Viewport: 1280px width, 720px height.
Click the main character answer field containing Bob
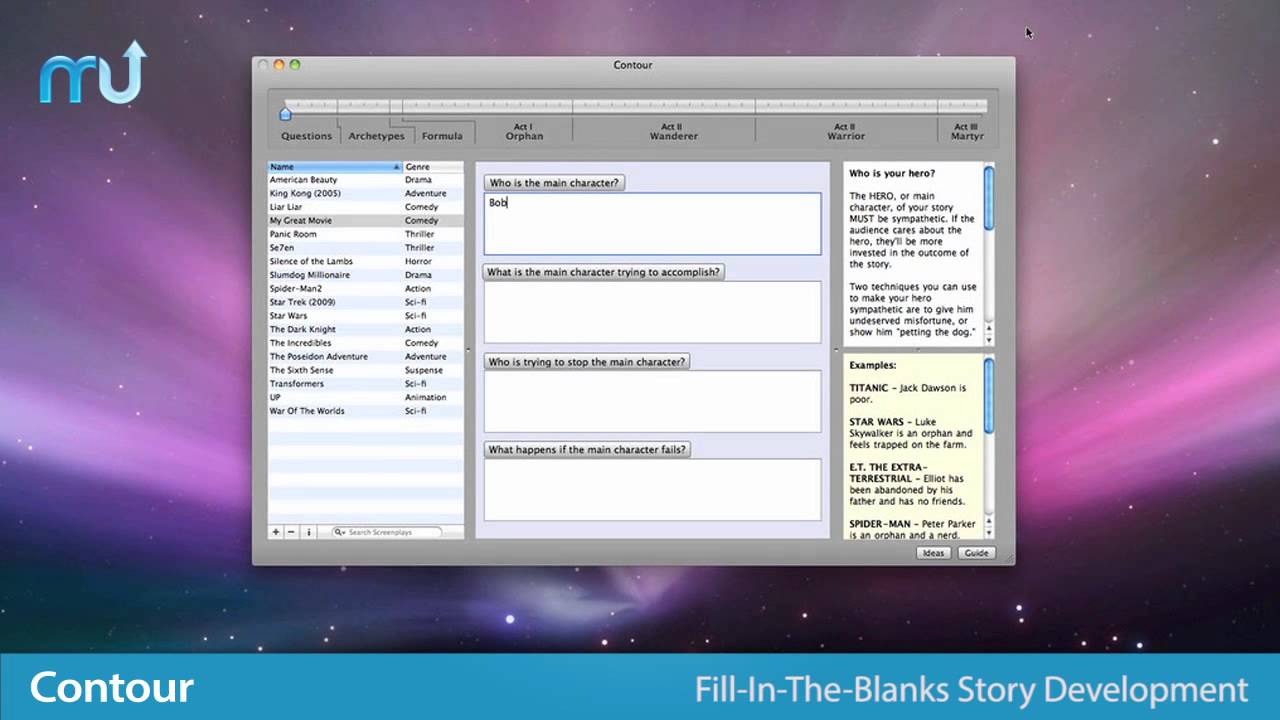(x=653, y=224)
